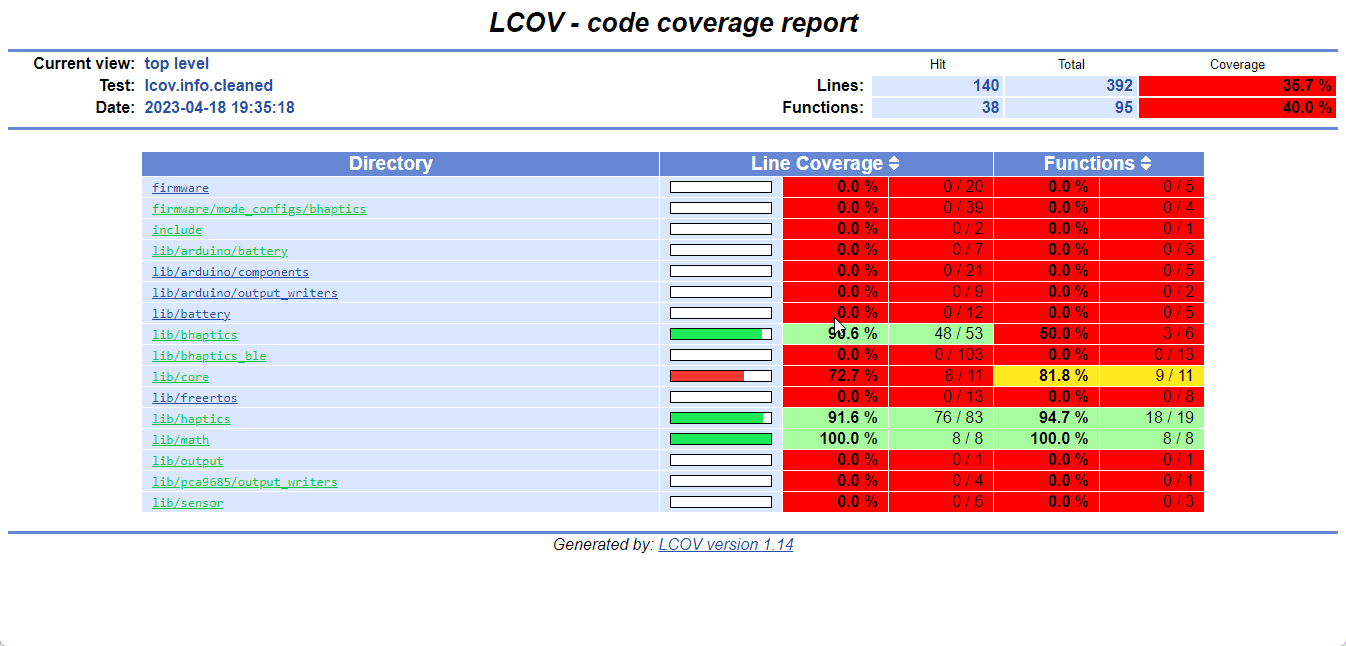The width and height of the screenshot is (1346, 646).
Task: Open the include directory report
Action: 176,229
